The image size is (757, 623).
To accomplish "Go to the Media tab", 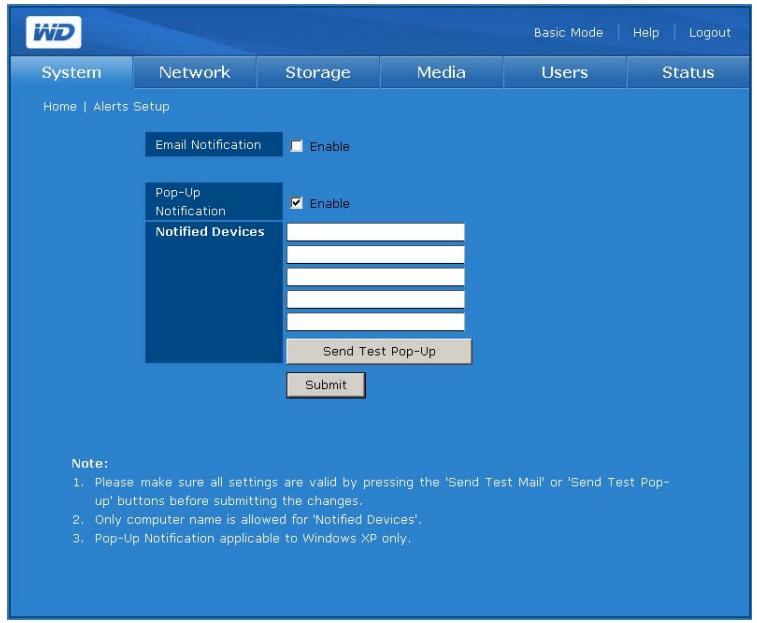I will click(x=441, y=72).
